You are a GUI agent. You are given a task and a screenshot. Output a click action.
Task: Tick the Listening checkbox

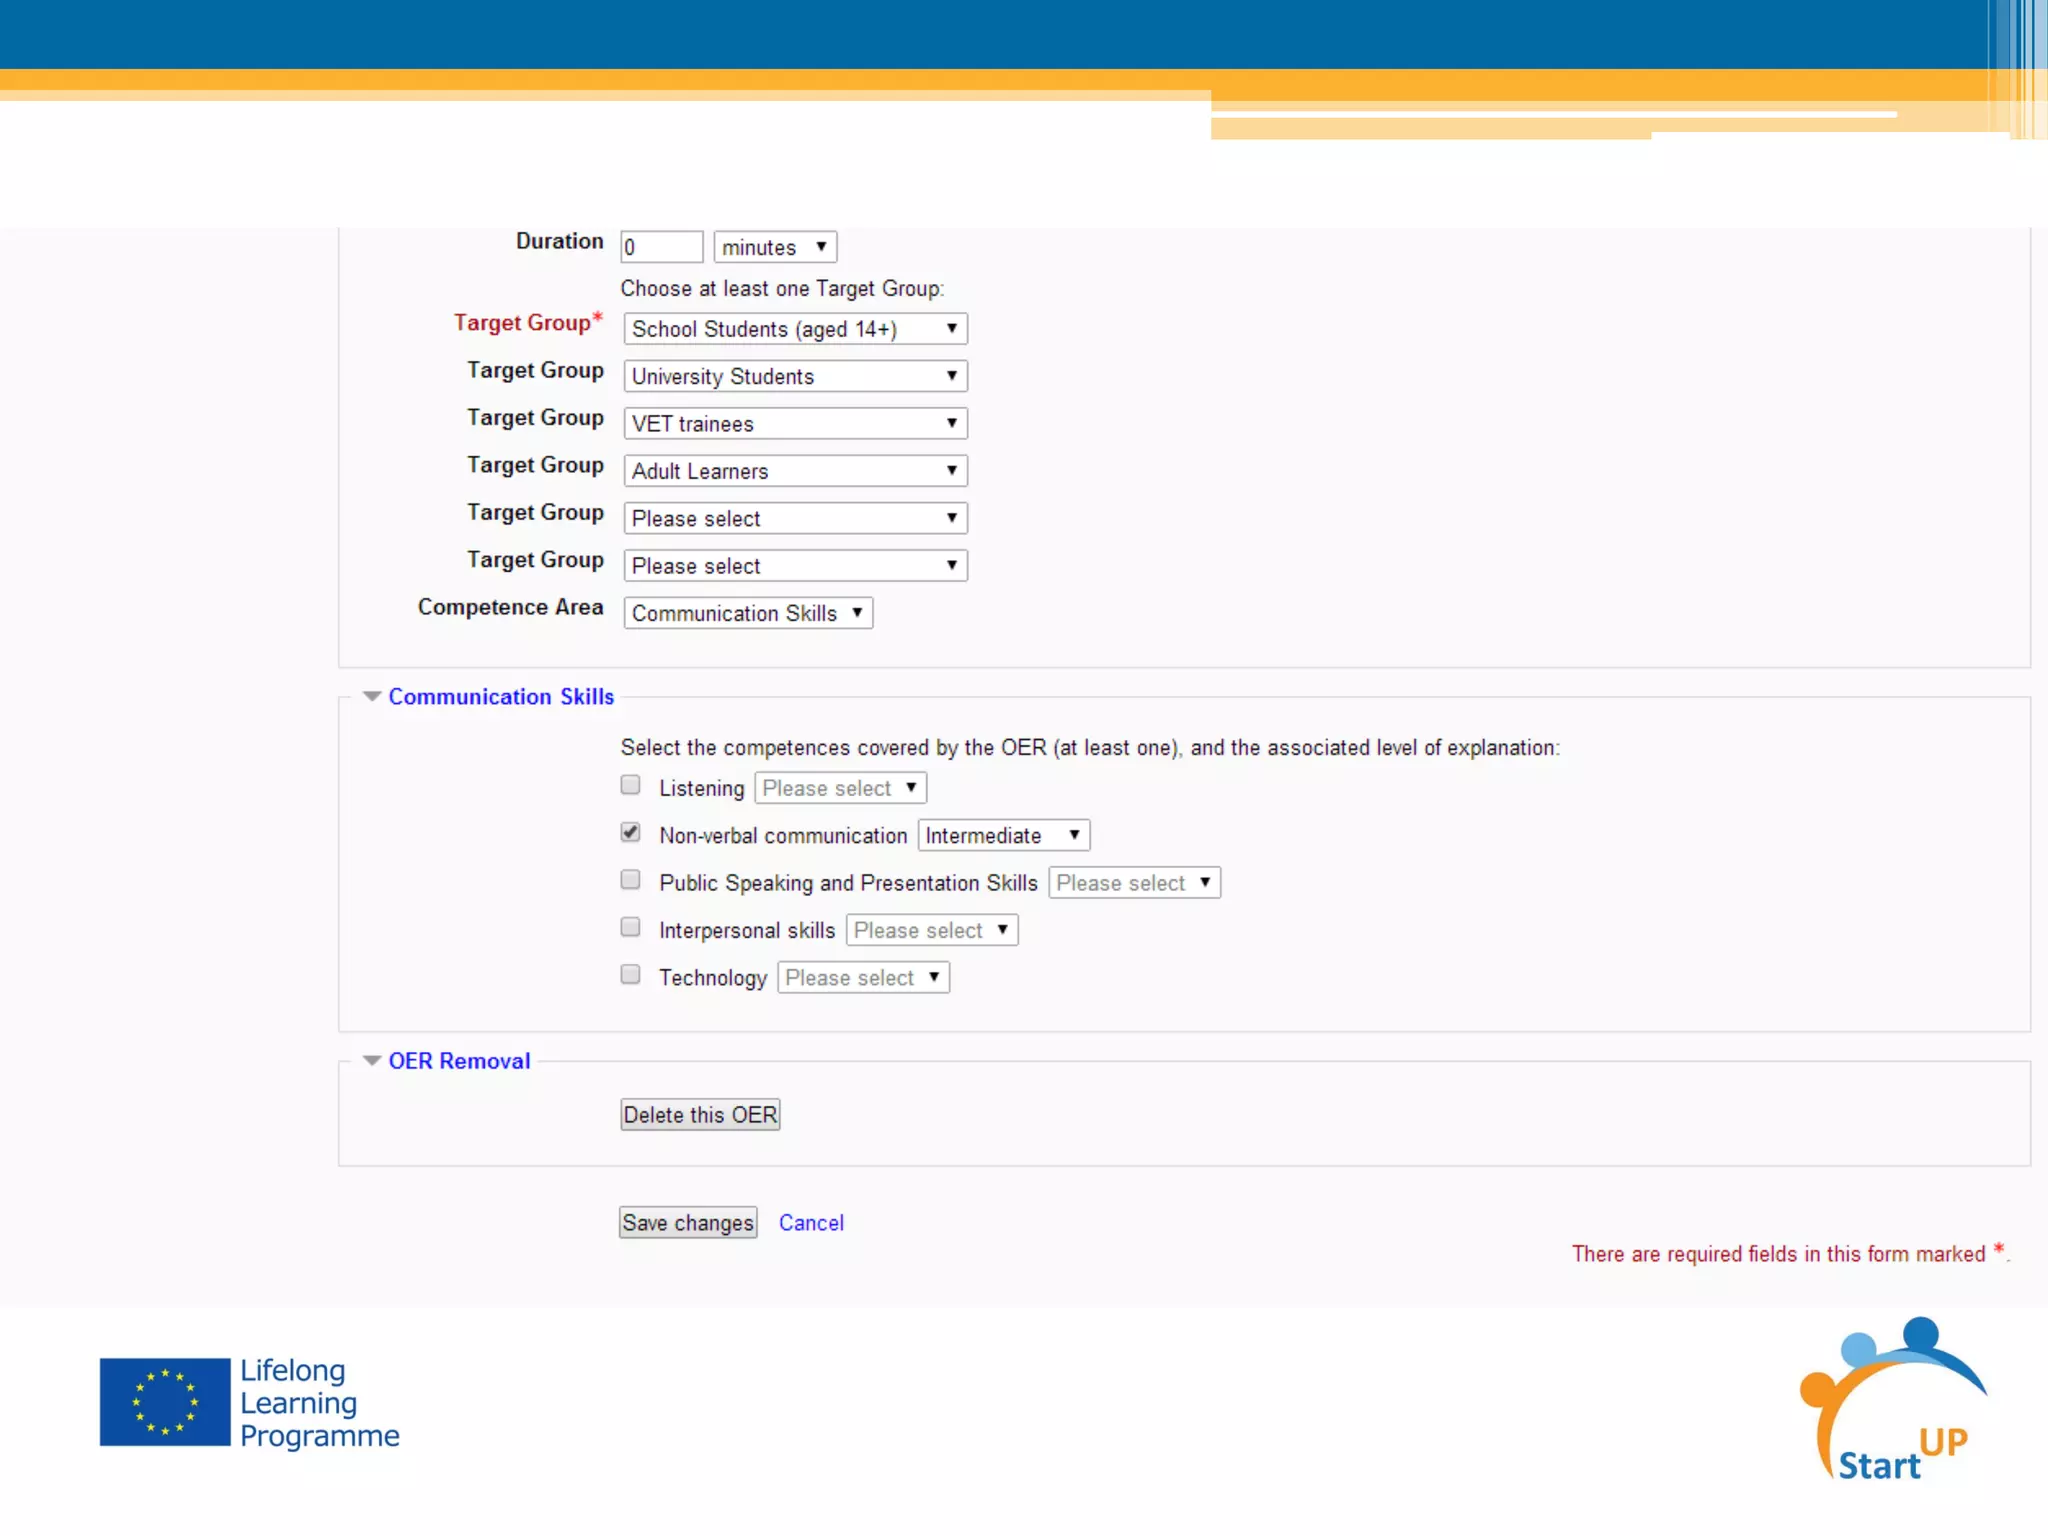630,785
